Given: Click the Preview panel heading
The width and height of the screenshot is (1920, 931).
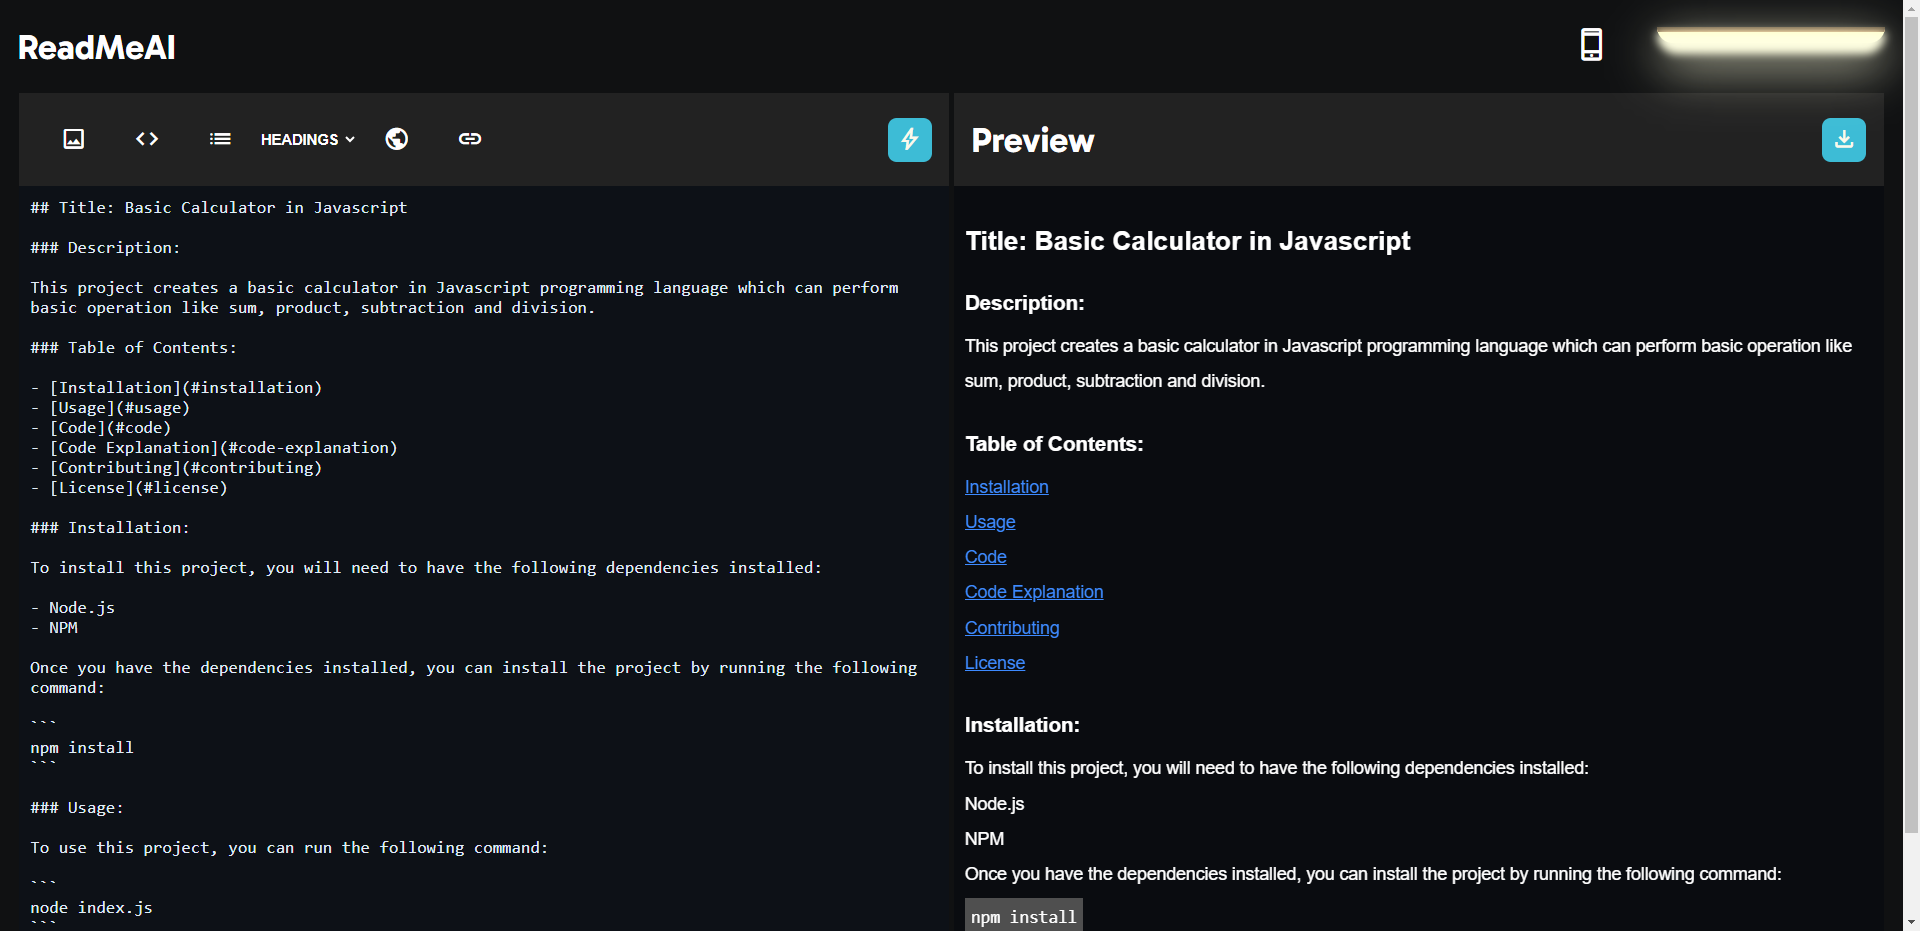Looking at the screenshot, I should (1033, 140).
